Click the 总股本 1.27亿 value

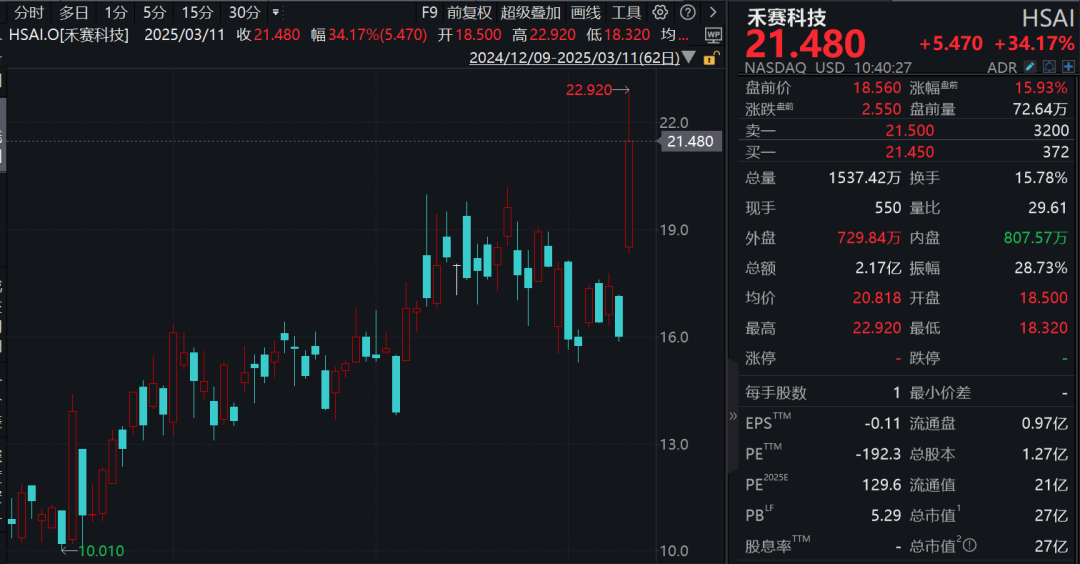1044,455
